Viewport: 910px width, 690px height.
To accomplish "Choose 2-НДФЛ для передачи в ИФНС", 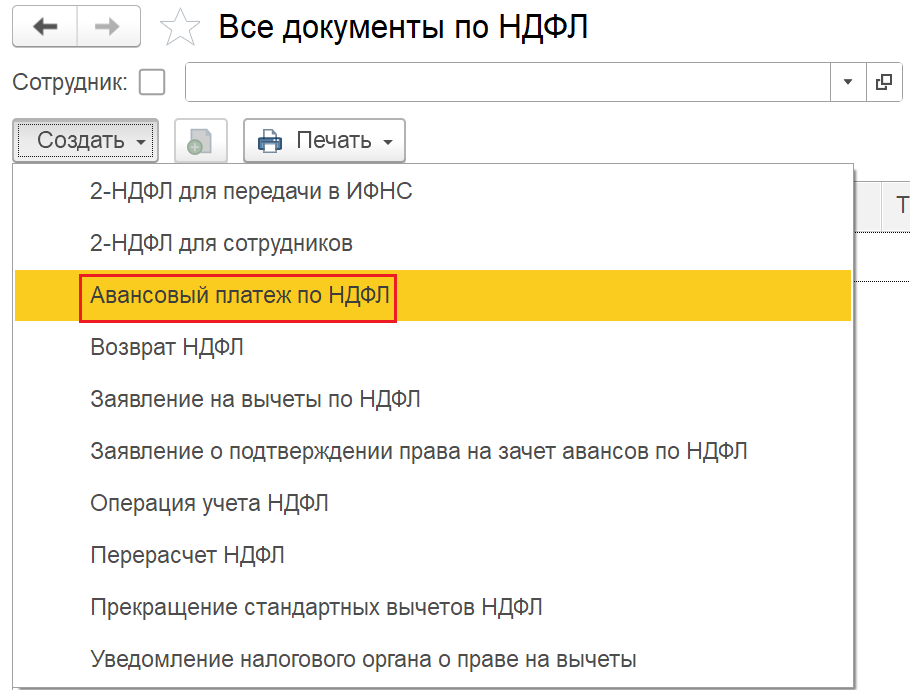I will 433,192.
